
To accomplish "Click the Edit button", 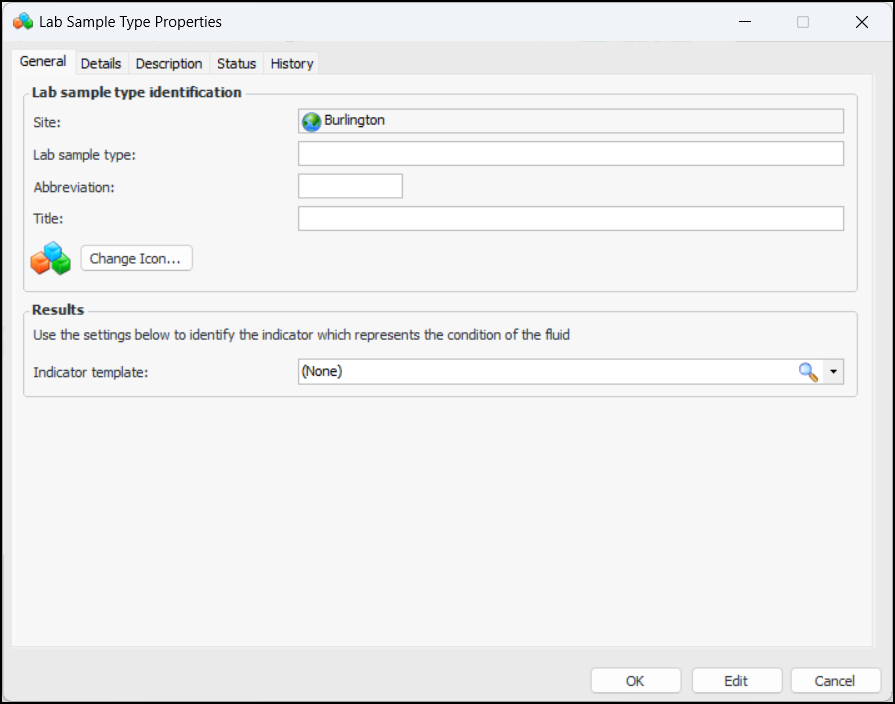I will (x=736, y=681).
